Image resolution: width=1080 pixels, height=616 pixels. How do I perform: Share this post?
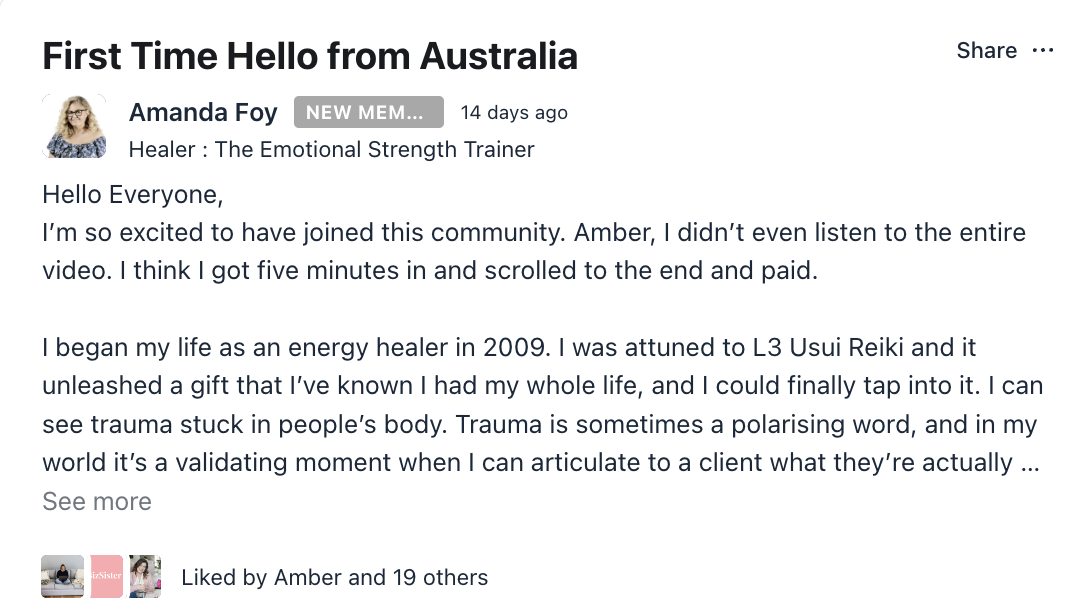[x=986, y=51]
